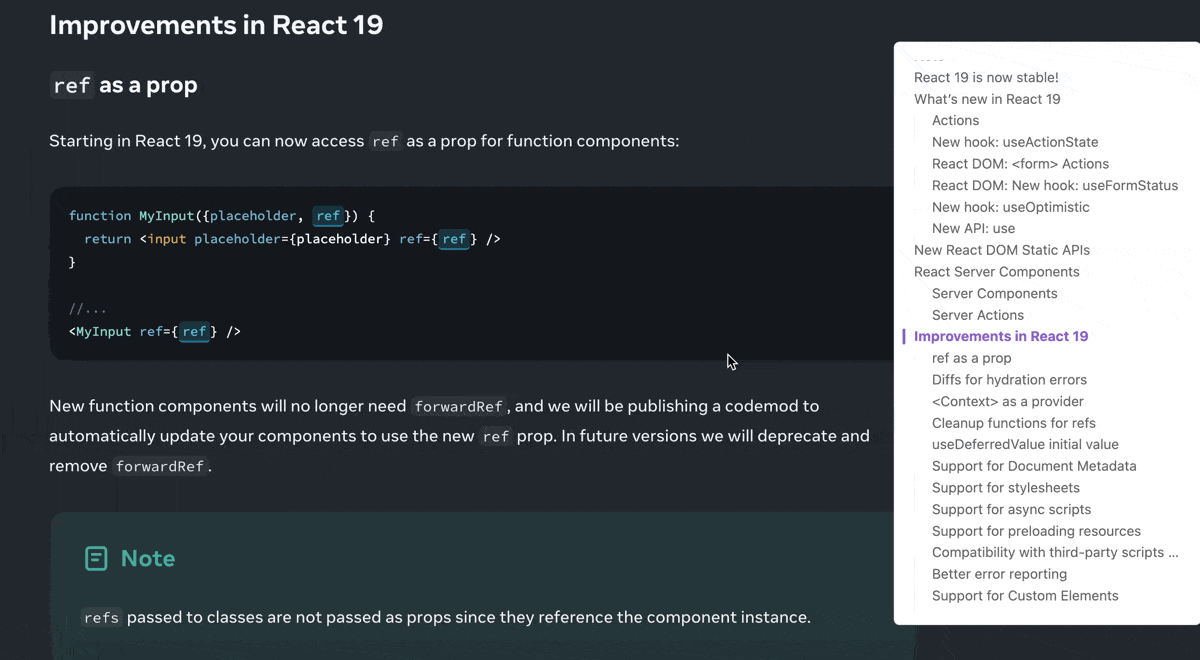Go to Actions section in contents
Viewport: 1200px width, 660px height.
(x=955, y=120)
